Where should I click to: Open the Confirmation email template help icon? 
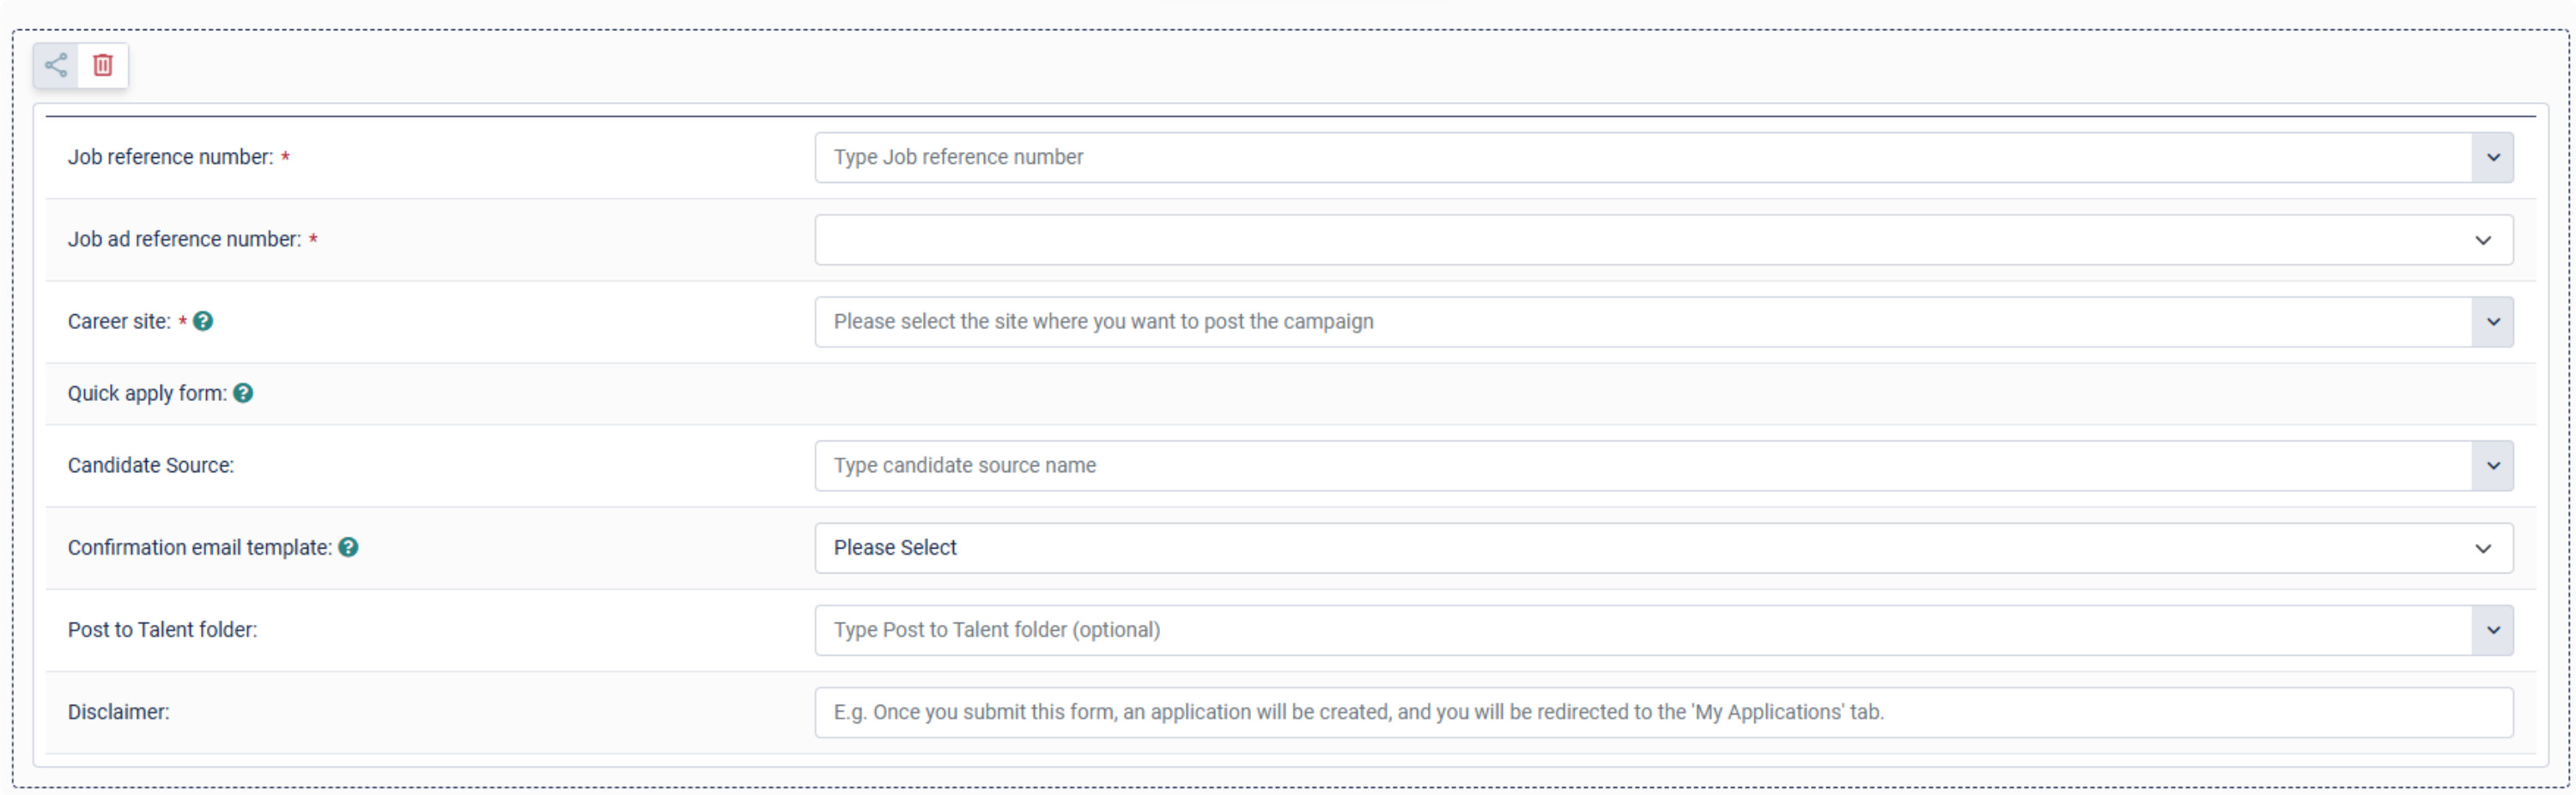[348, 547]
